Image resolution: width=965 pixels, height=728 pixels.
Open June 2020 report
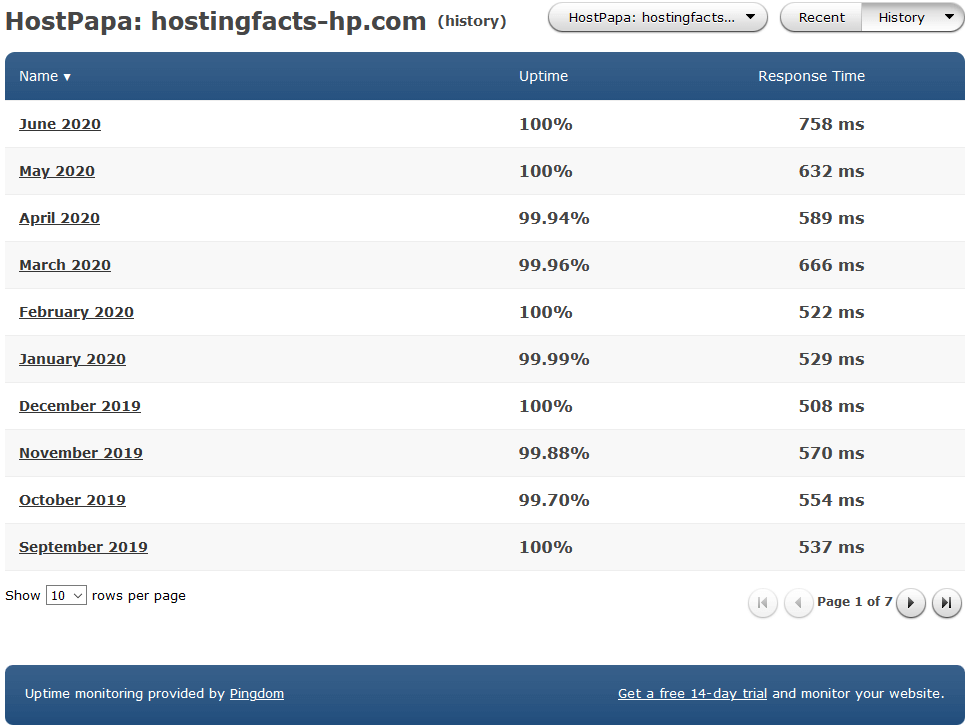coord(60,124)
